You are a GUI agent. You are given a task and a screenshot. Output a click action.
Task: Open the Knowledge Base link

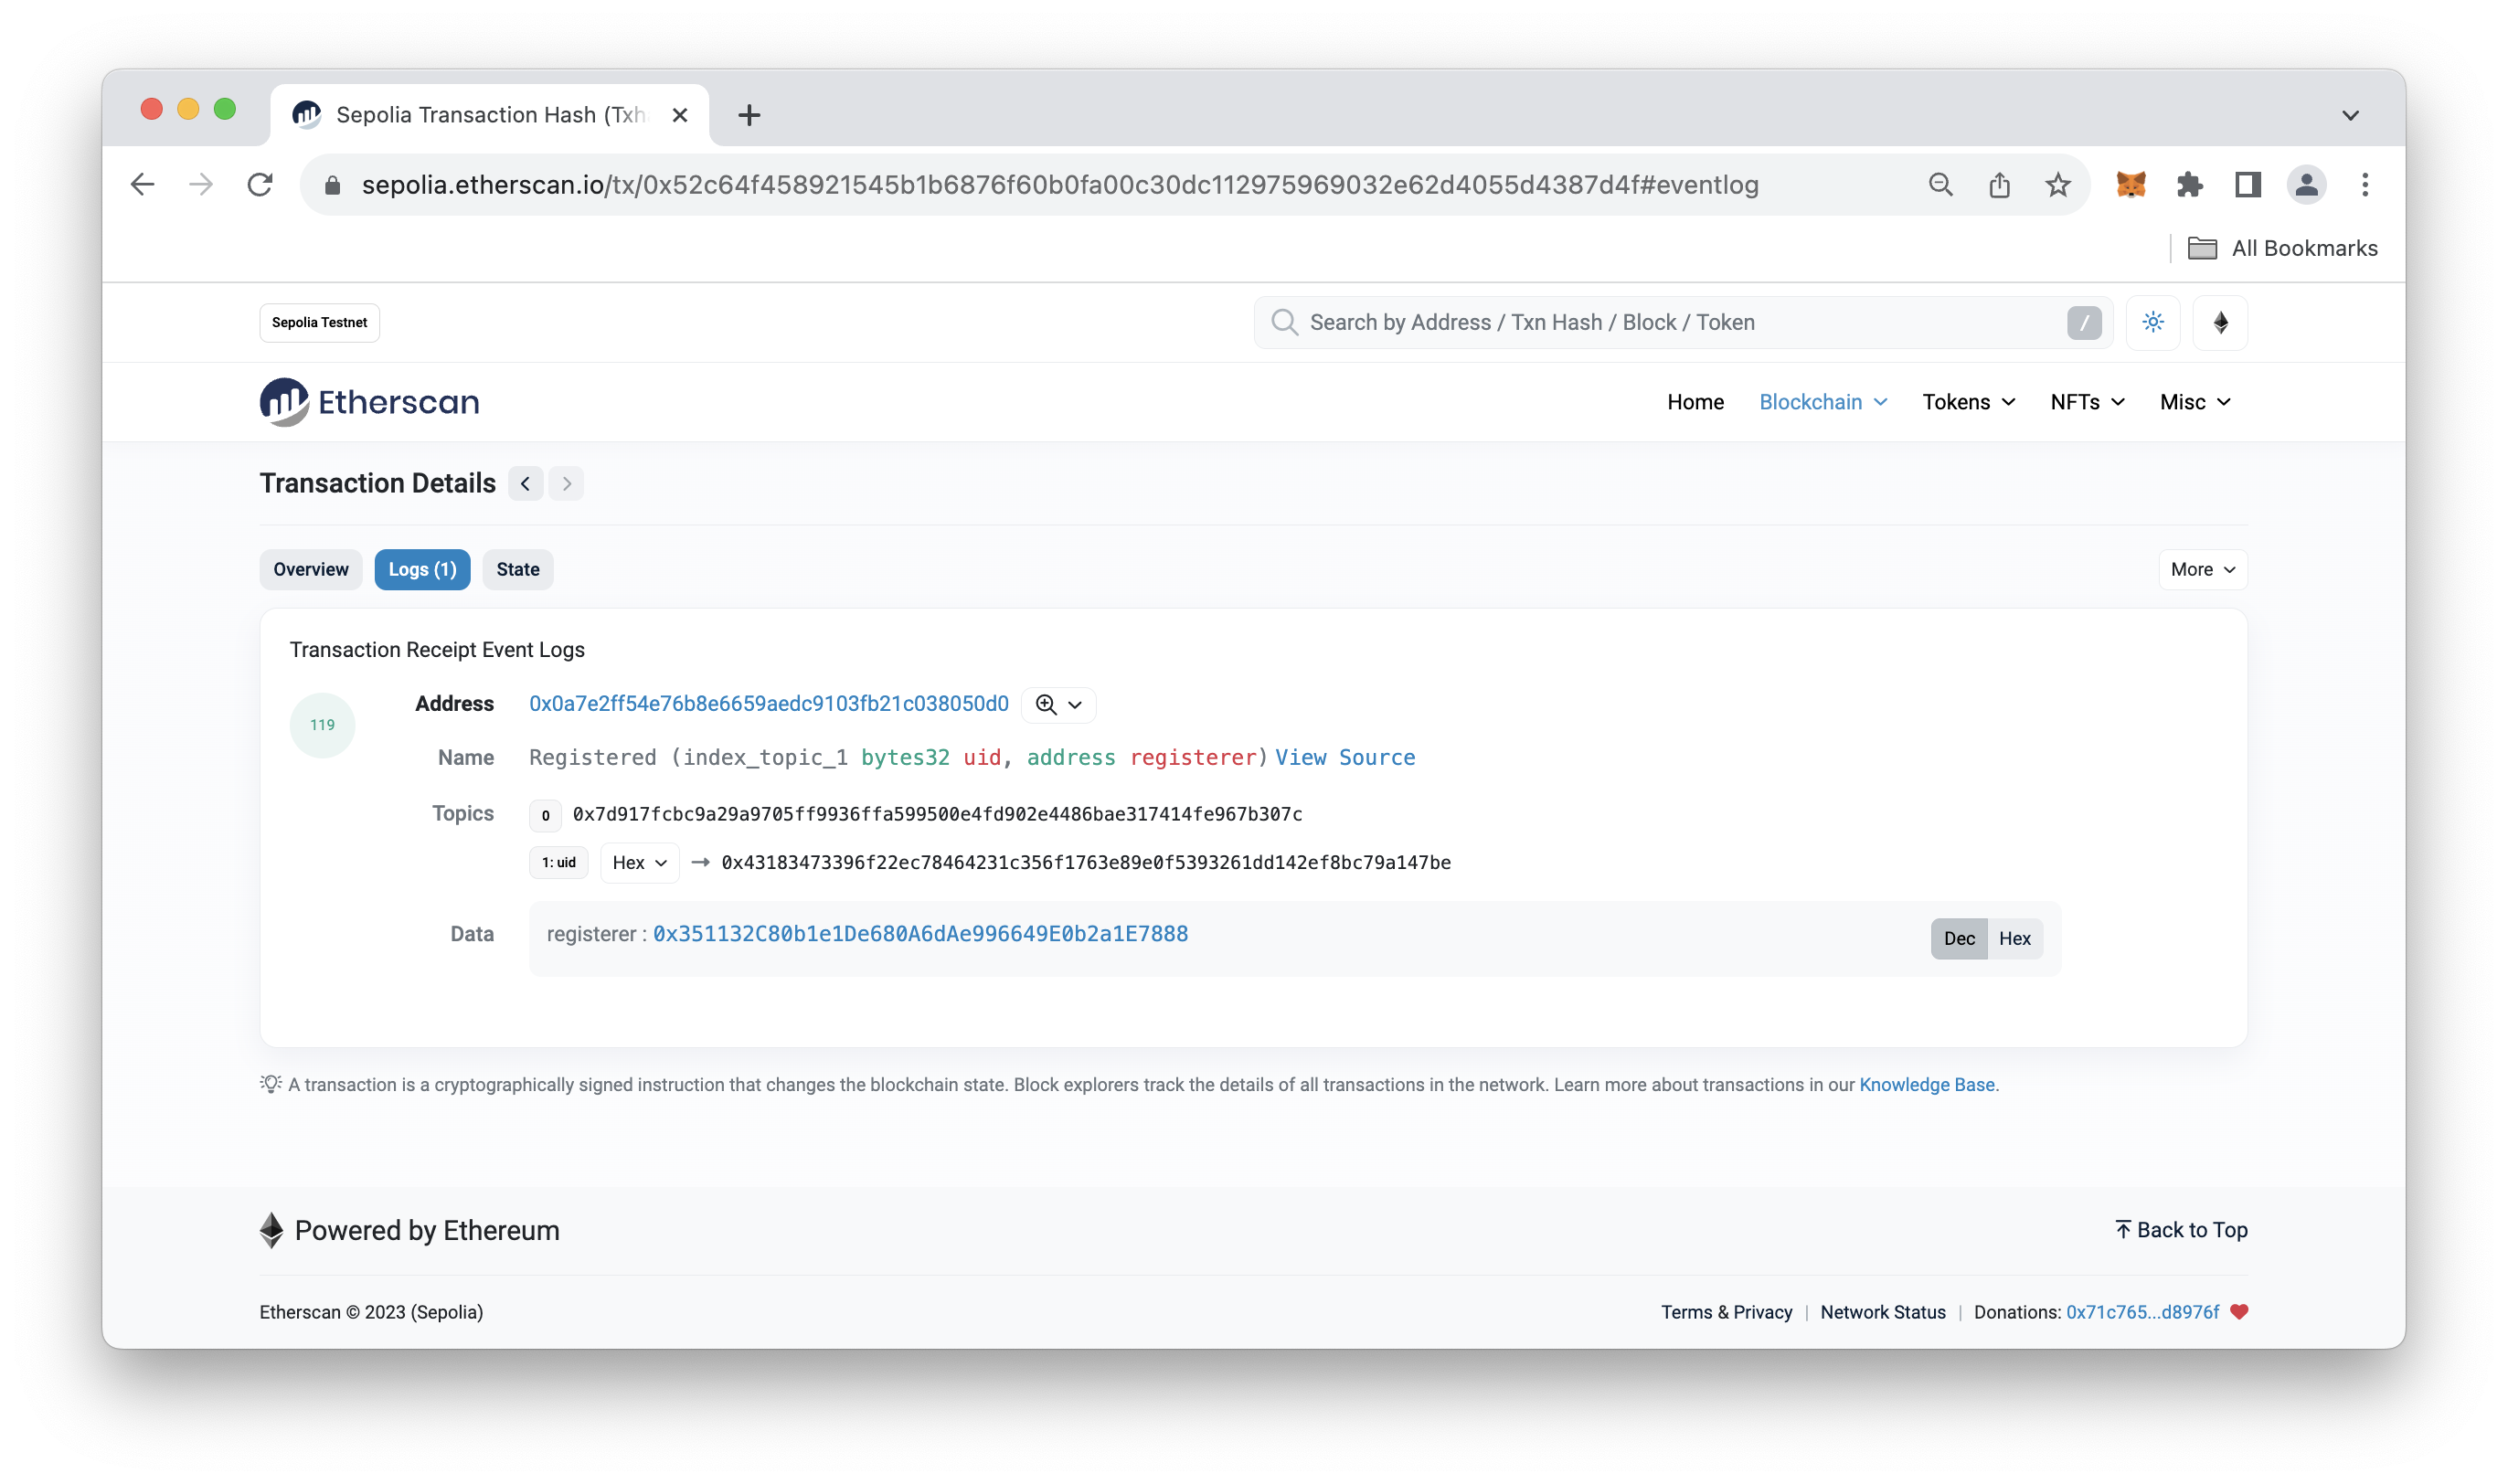(1926, 1084)
